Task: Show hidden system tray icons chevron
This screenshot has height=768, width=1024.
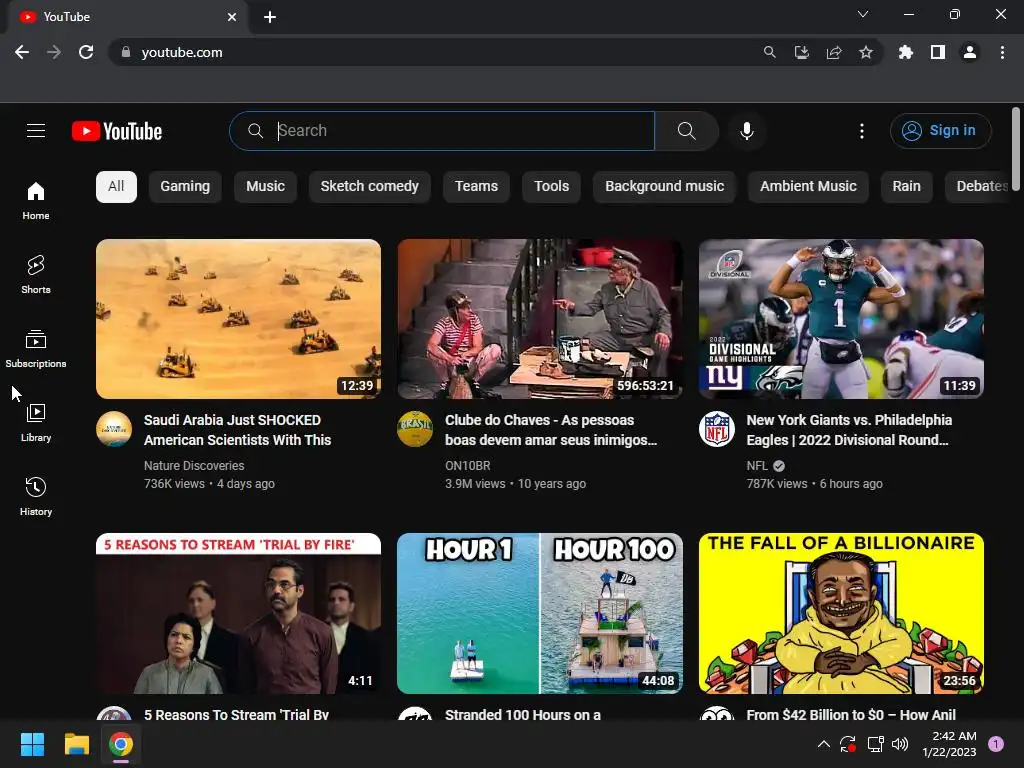Action: click(x=824, y=744)
